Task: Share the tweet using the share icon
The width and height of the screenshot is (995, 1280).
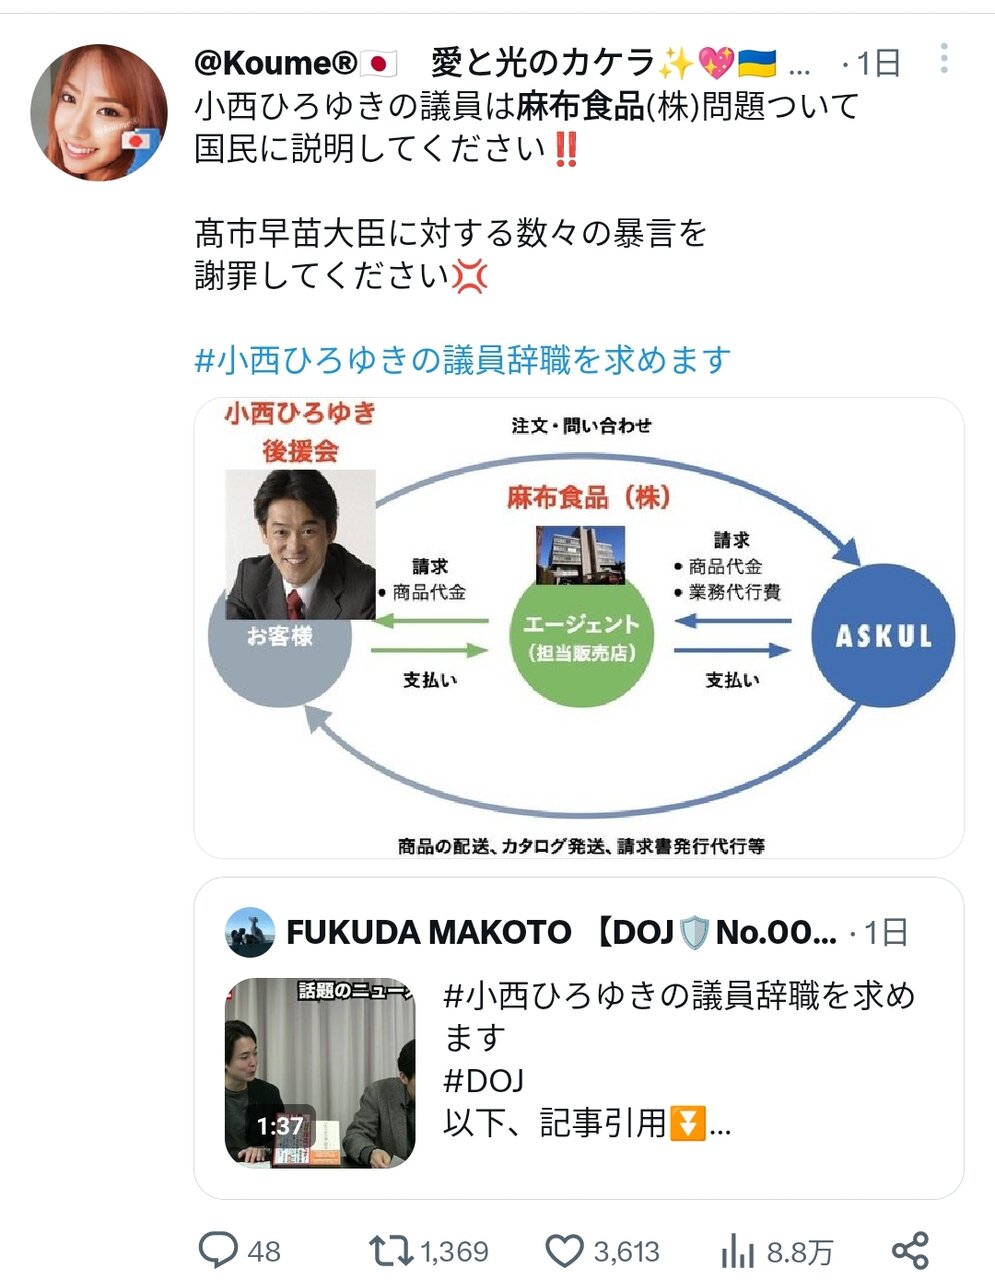Action: click(910, 1250)
